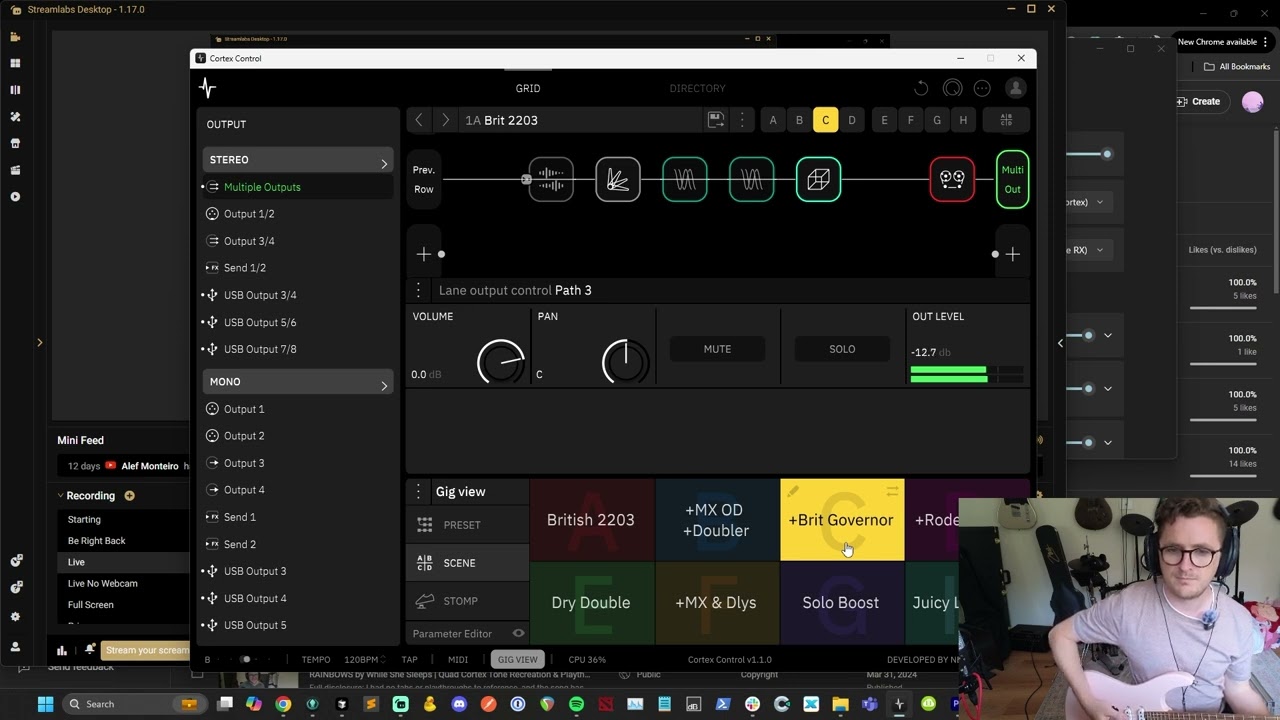Select Multiple Outputs in stereo list
Viewport: 1280px width, 720px height.
click(x=298, y=187)
